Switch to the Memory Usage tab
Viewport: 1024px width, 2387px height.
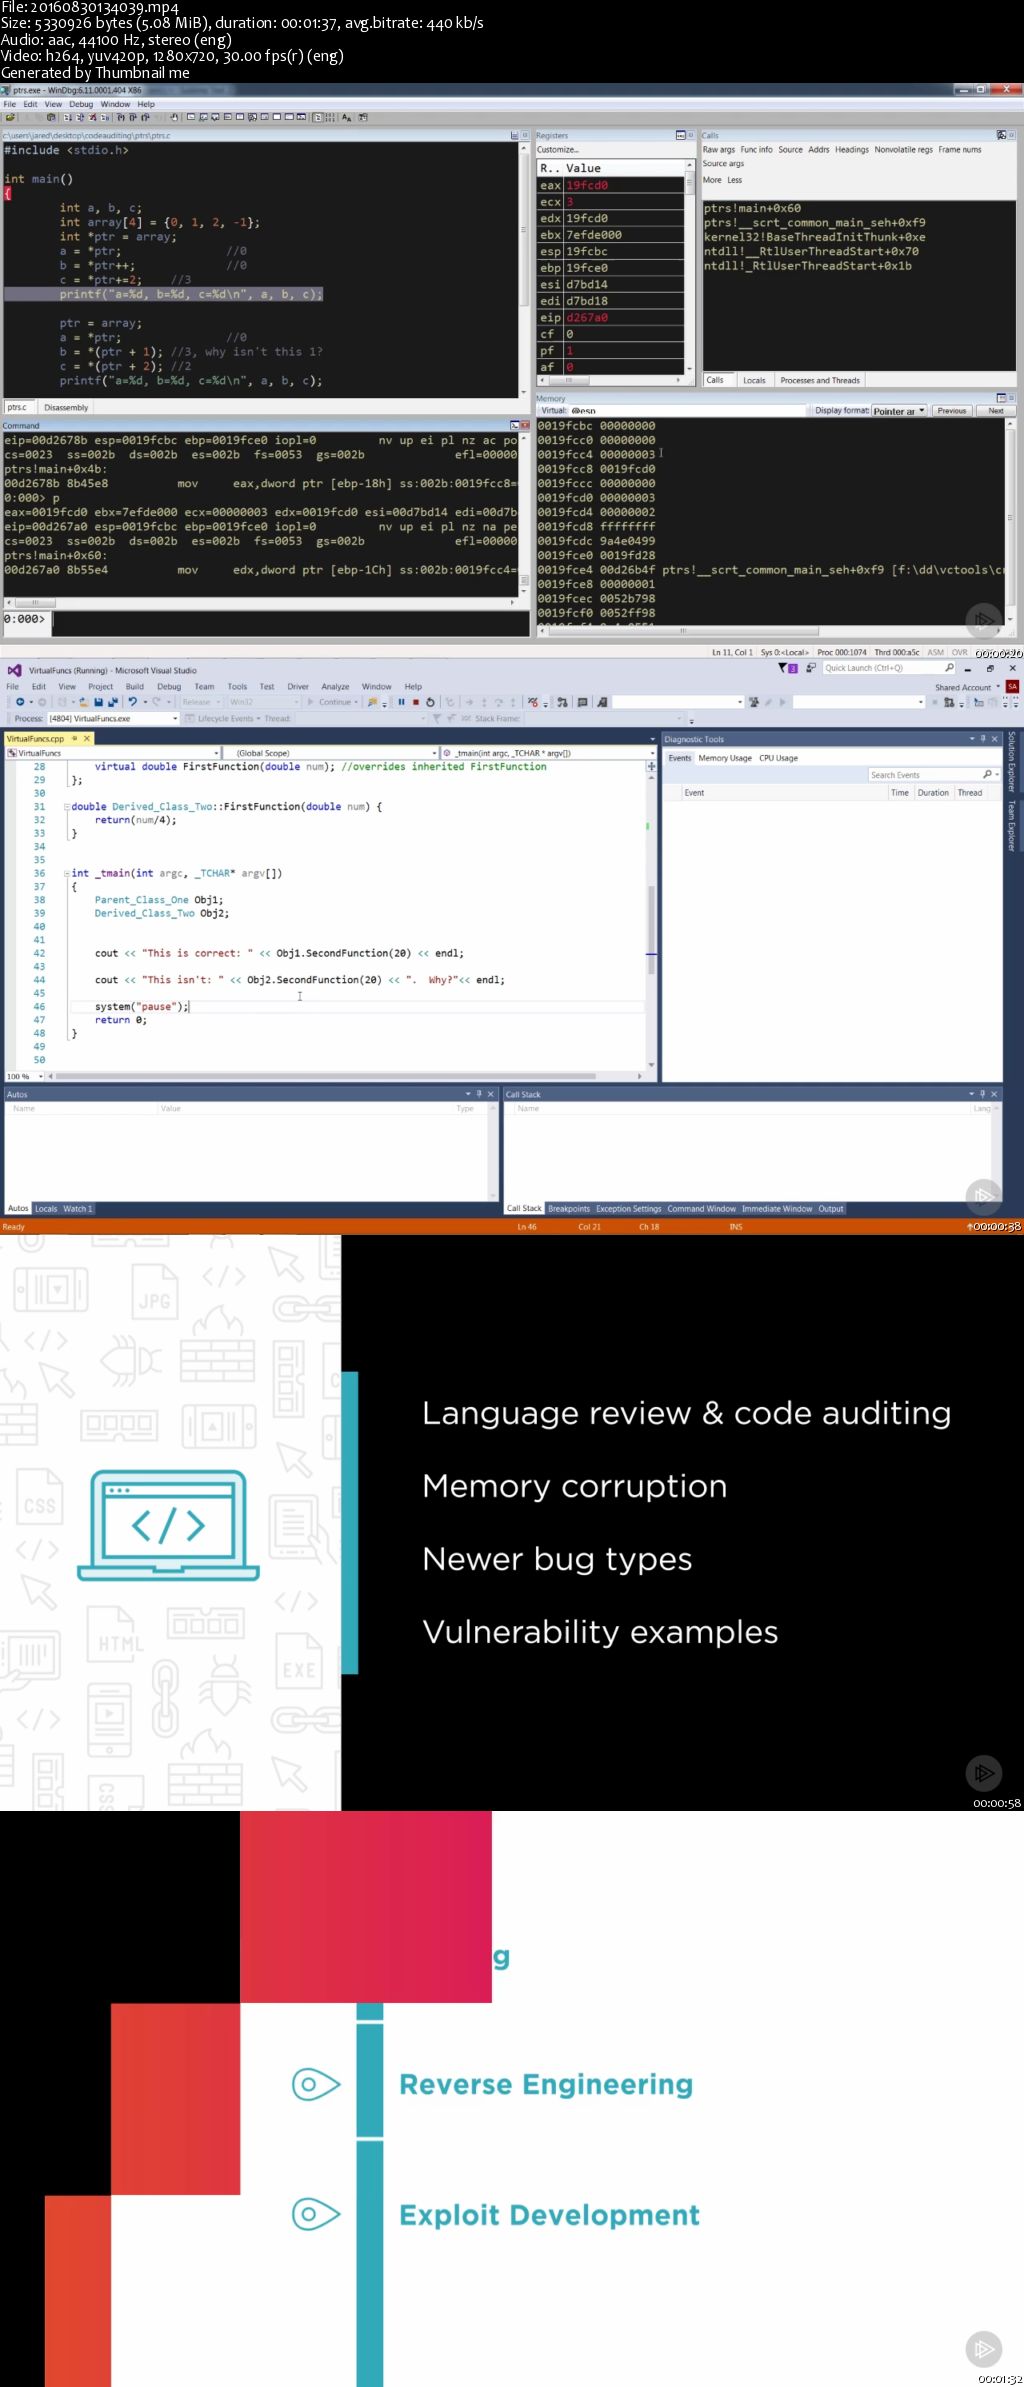pos(725,758)
